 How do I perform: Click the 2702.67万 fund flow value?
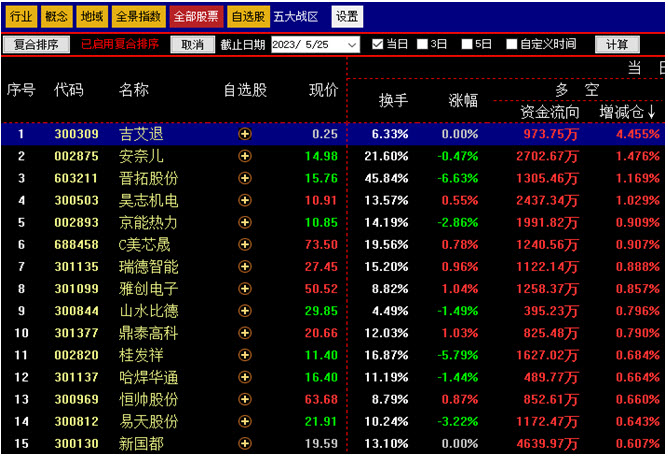point(547,156)
